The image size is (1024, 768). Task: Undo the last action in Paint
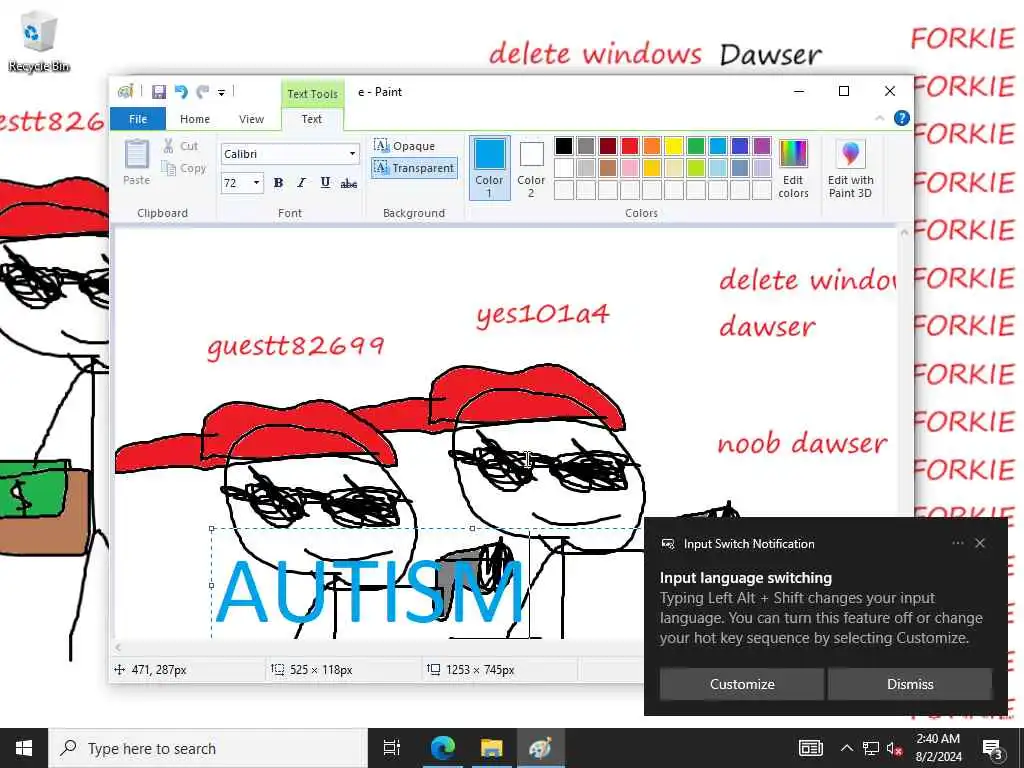point(181,91)
